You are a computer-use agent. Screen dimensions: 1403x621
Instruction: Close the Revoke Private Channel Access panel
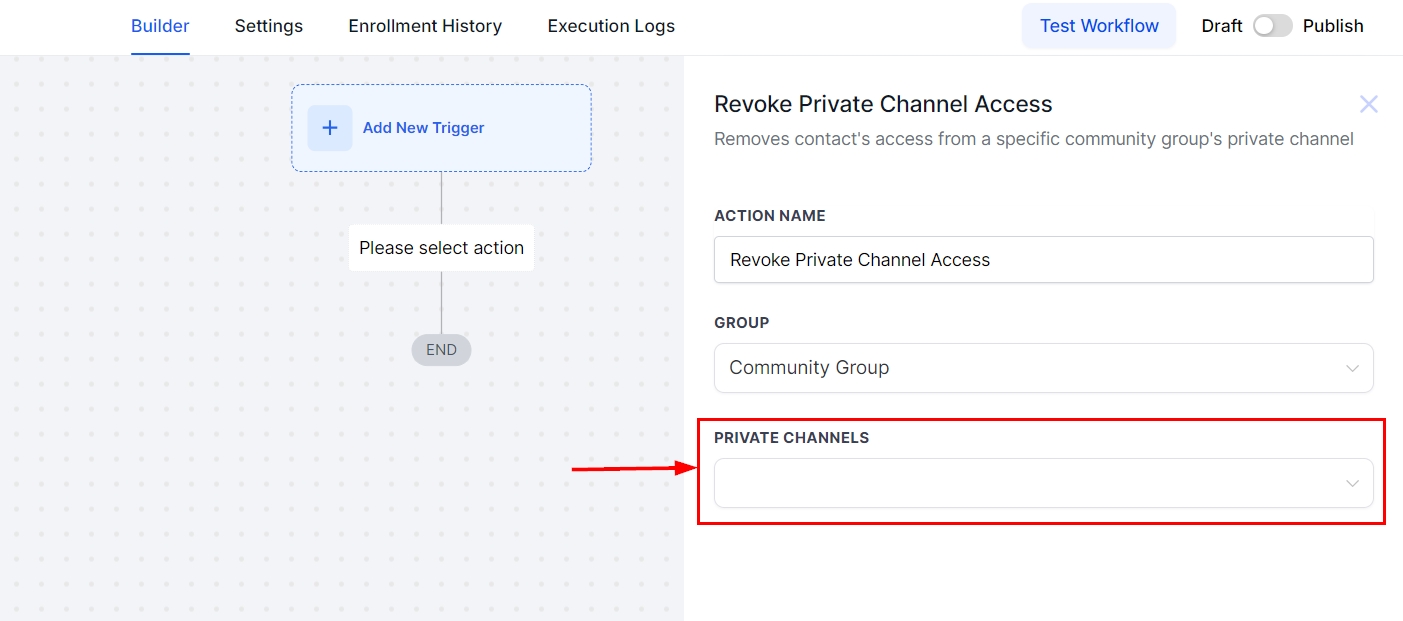pos(1368,104)
